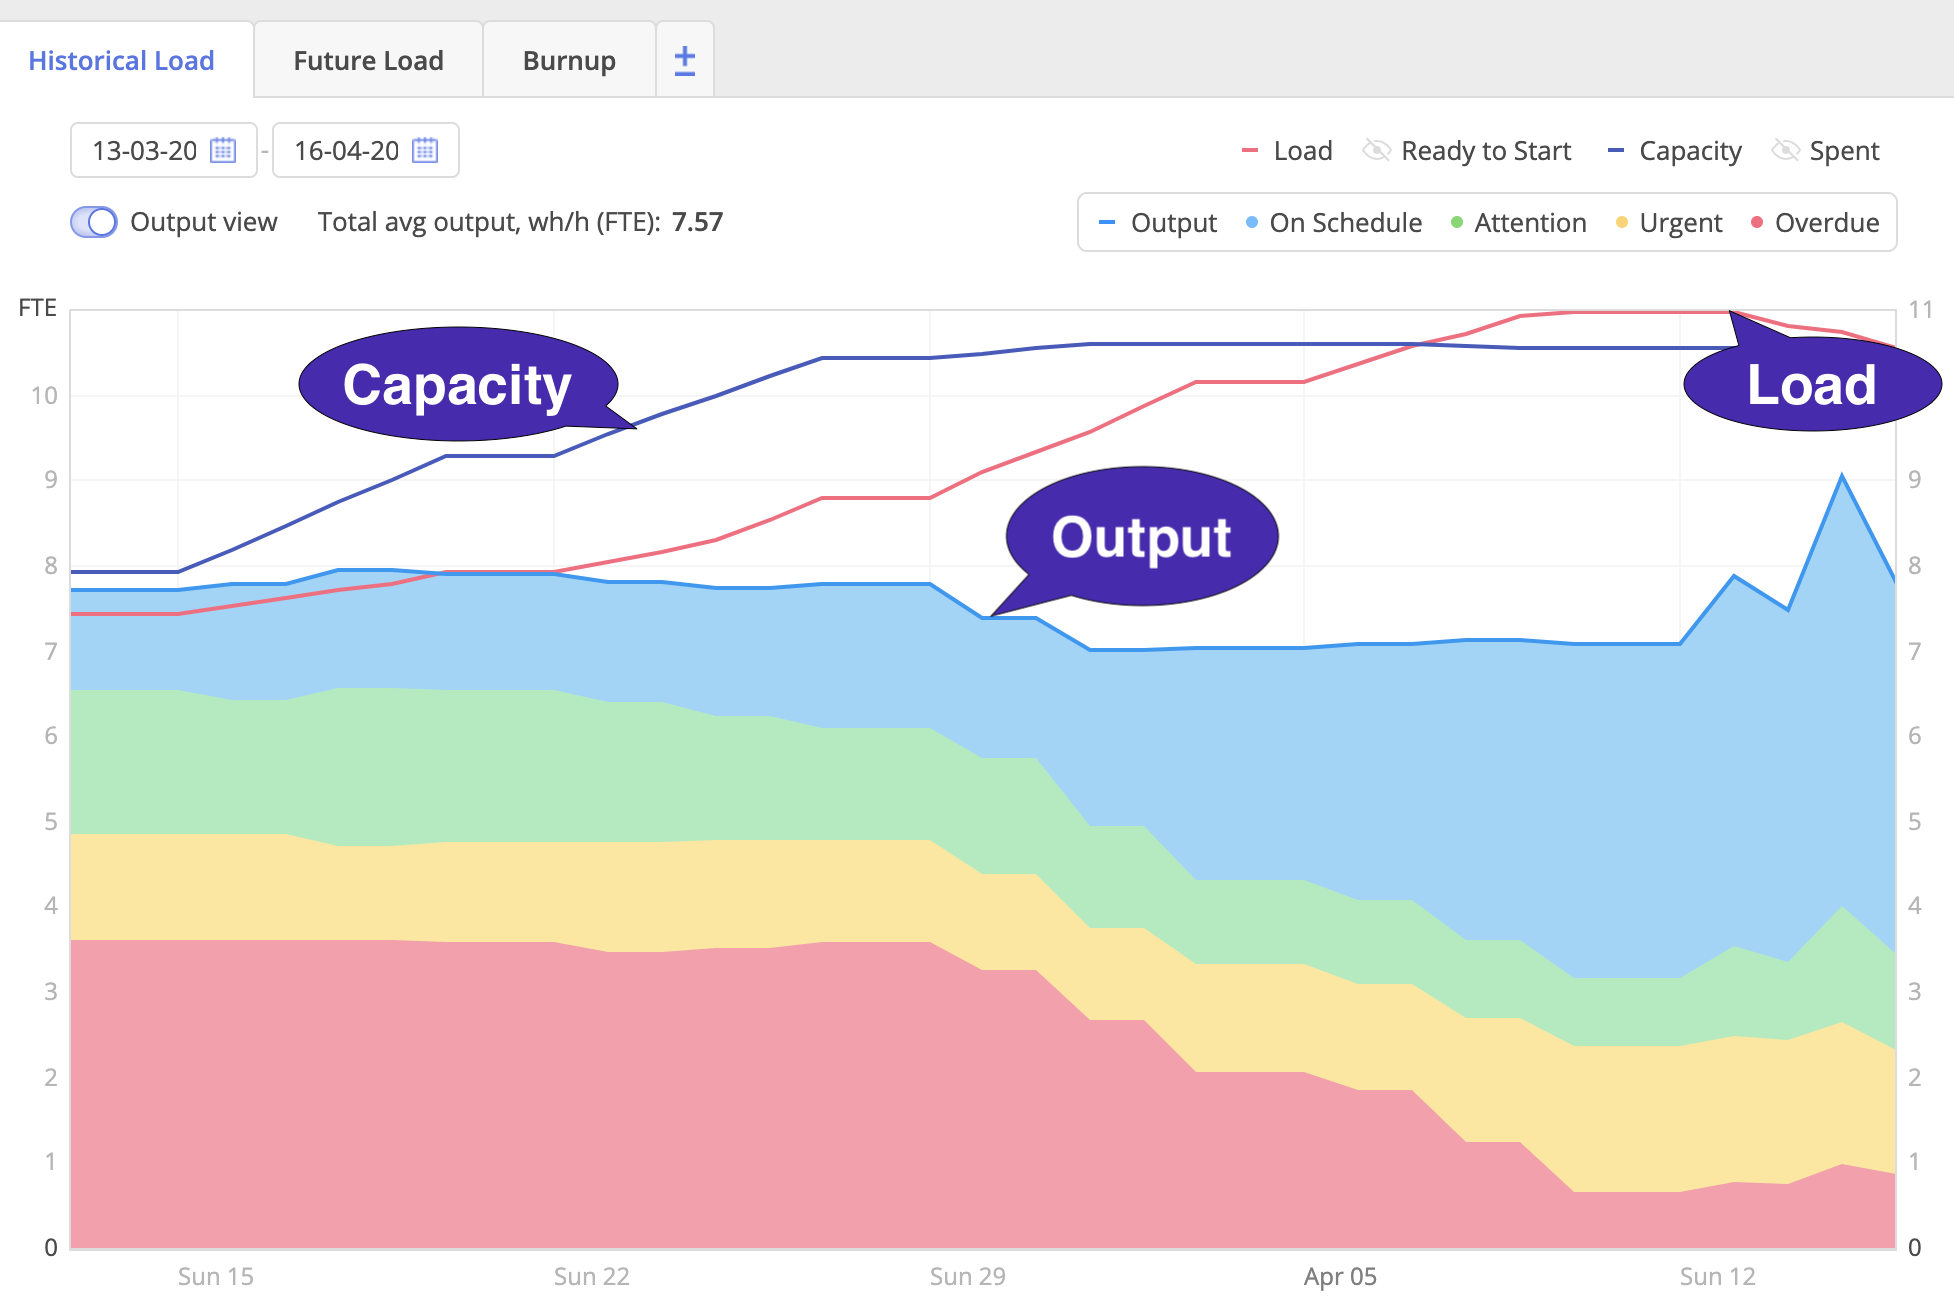Click the blue Output legend line icon
Screen dimensions: 1954x1308
pyautogui.click(x=1106, y=222)
